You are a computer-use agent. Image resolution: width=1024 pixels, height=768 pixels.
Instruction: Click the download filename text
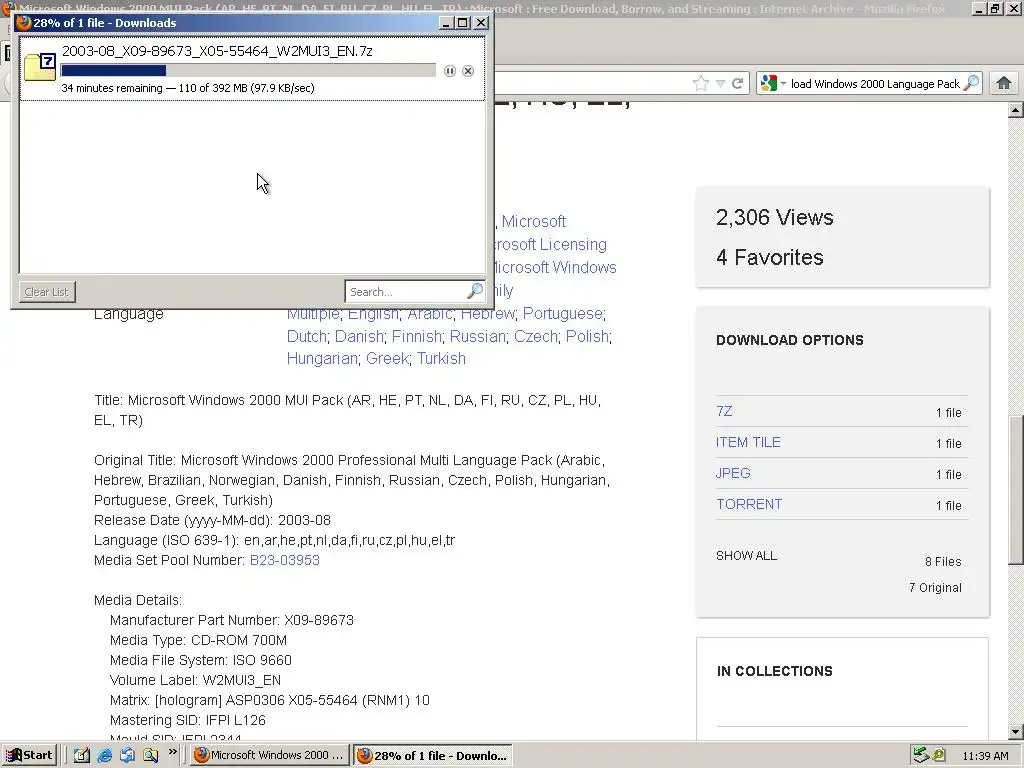coord(217,51)
